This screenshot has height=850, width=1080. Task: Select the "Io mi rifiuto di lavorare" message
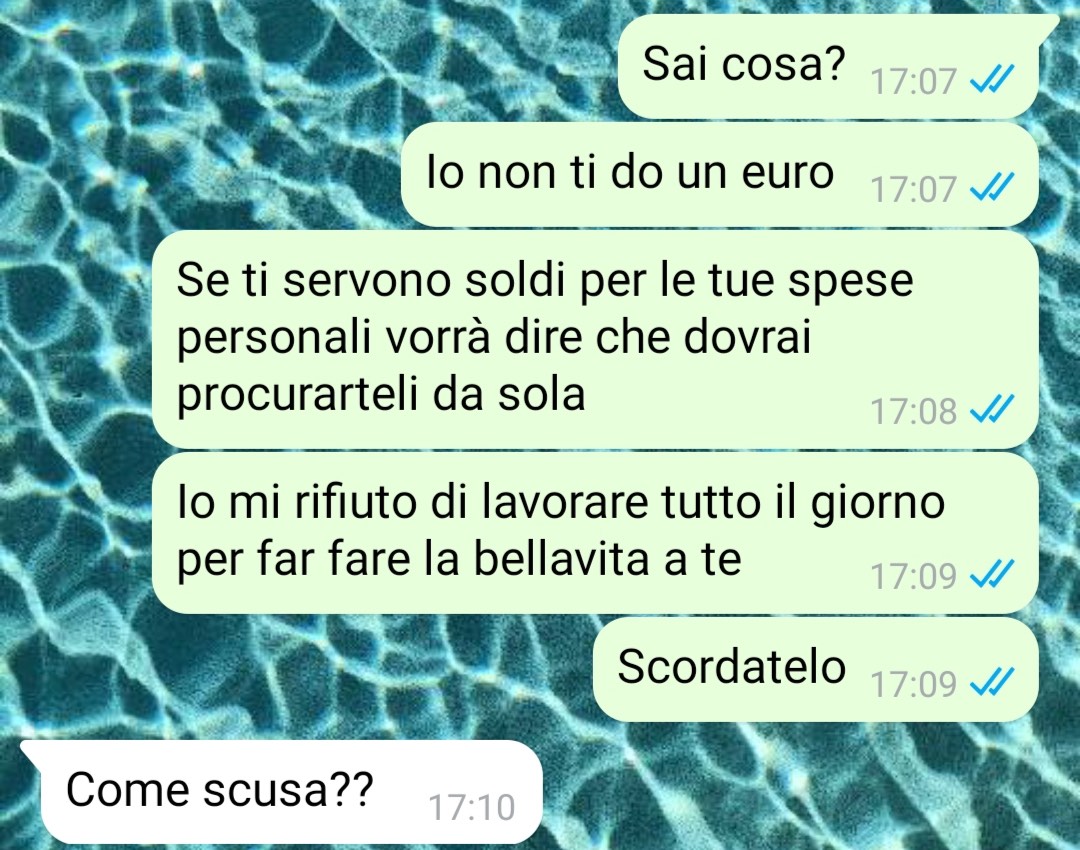(595, 532)
